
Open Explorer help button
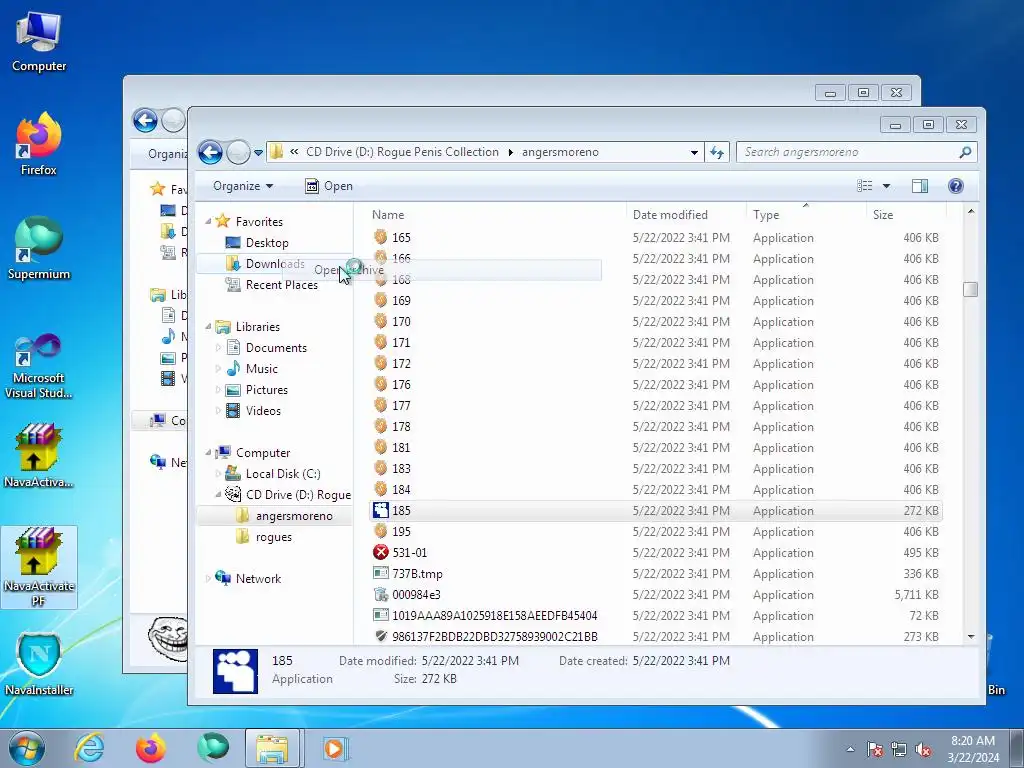pyautogui.click(x=955, y=186)
